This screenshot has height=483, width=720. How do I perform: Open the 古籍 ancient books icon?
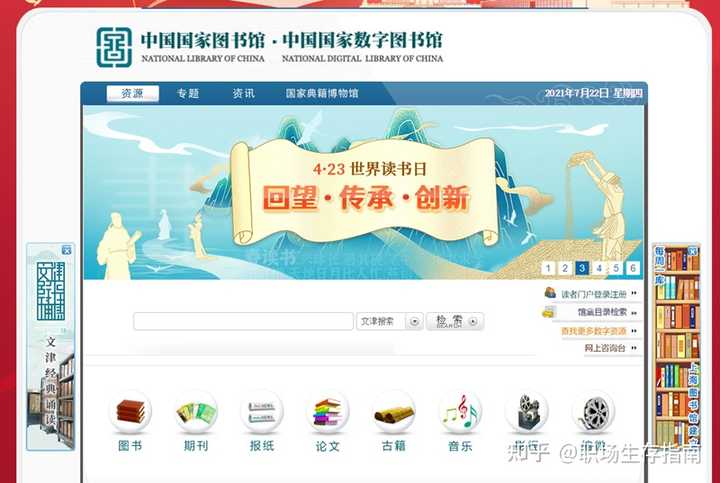(x=394, y=412)
